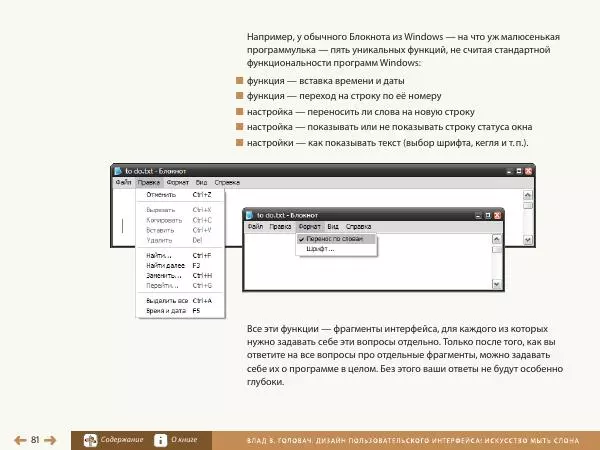Open Файл menu in front window
This screenshot has width=600, height=450.
point(255,227)
